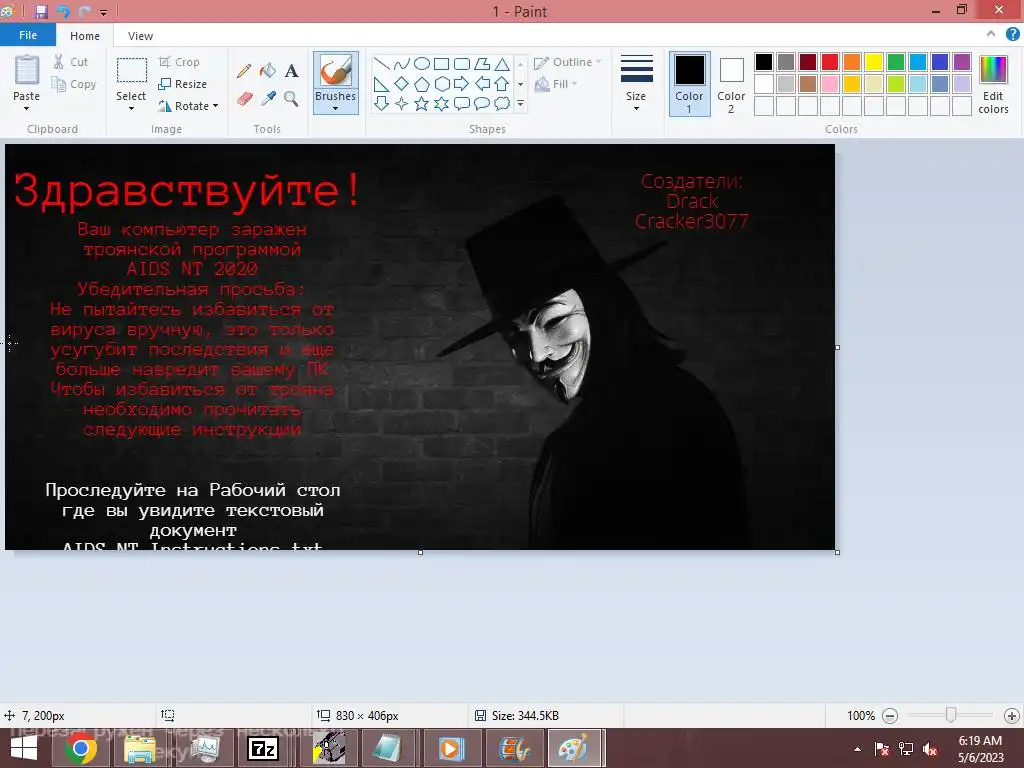Choose the Five-point star shape
The height and width of the screenshot is (768, 1024).
pyautogui.click(x=422, y=103)
